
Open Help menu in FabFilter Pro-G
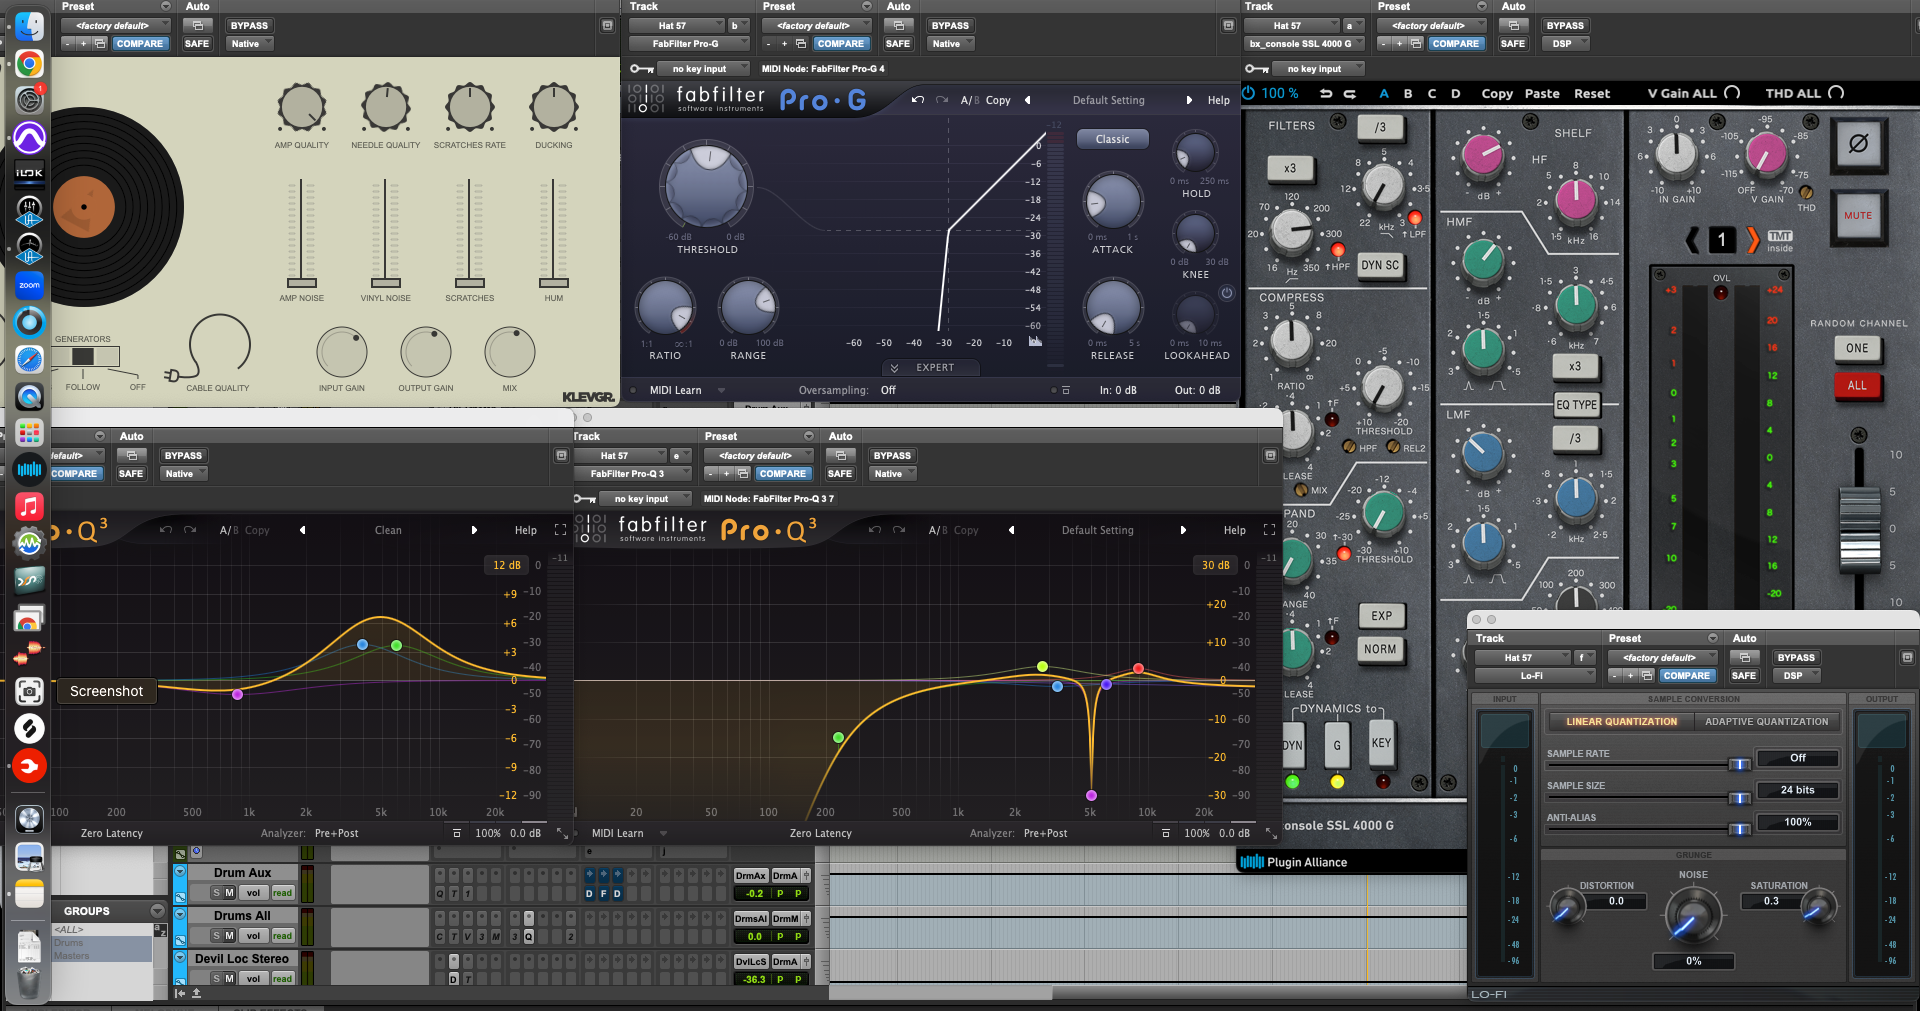[x=1219, y=100]
